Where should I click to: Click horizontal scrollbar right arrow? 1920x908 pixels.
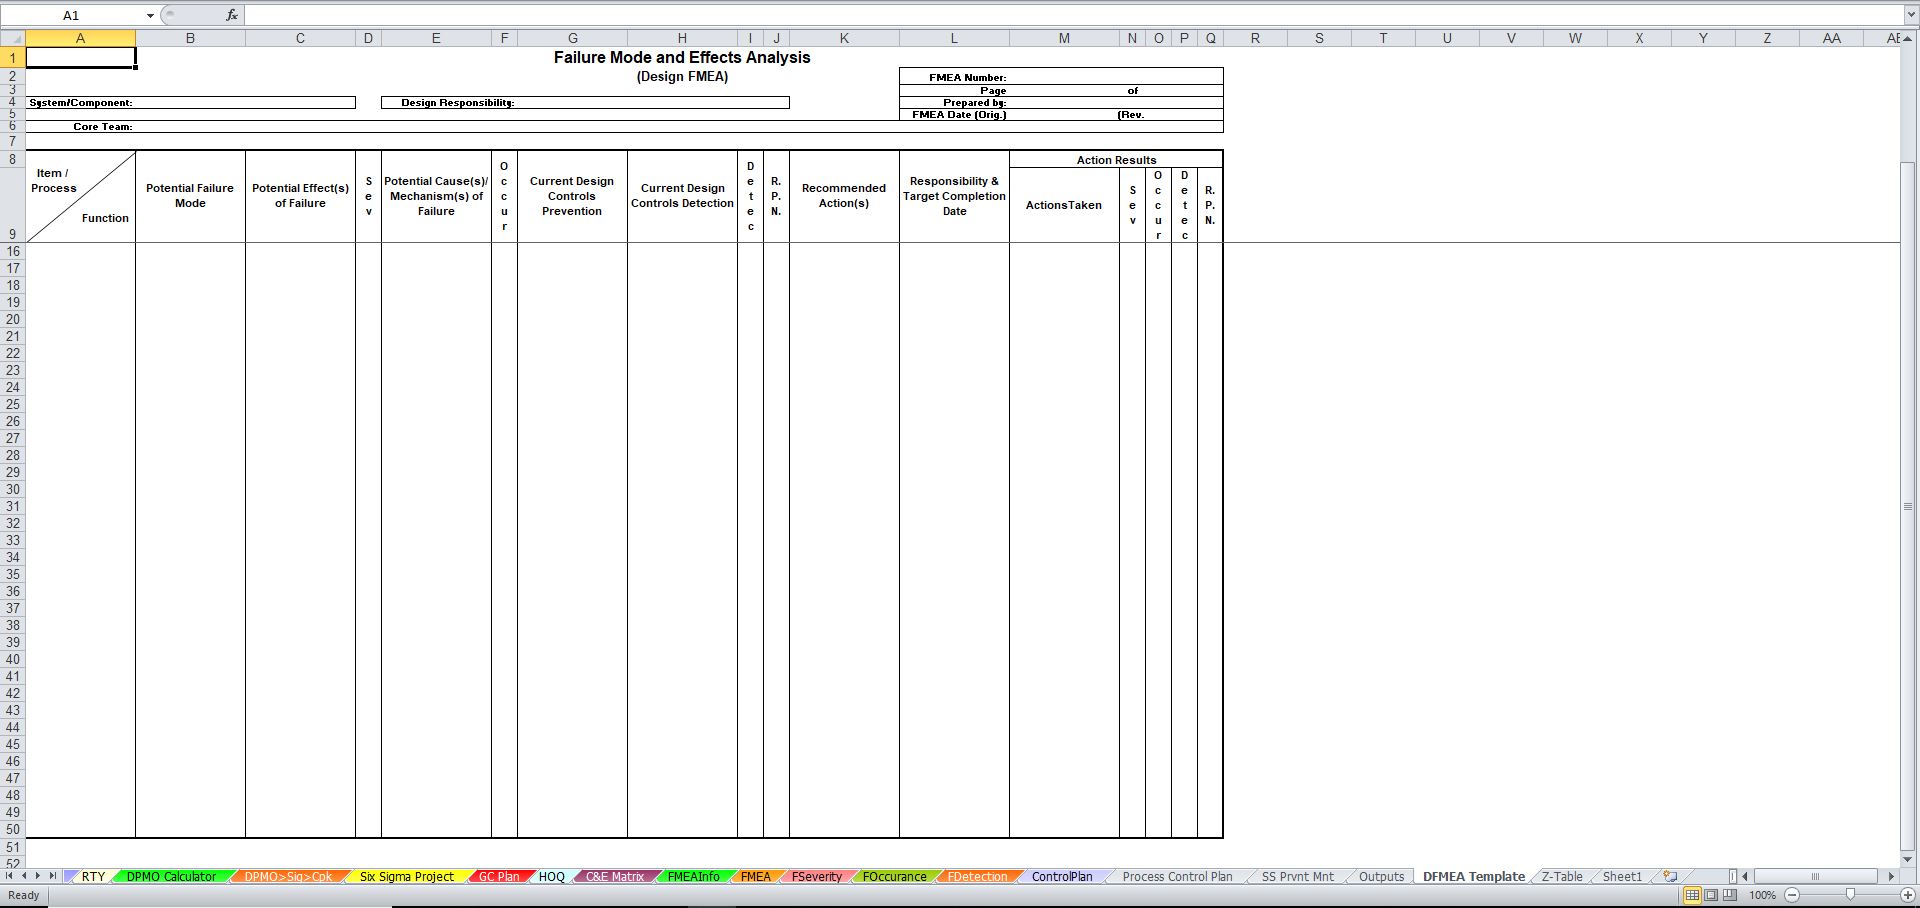tap(1891, 876)
